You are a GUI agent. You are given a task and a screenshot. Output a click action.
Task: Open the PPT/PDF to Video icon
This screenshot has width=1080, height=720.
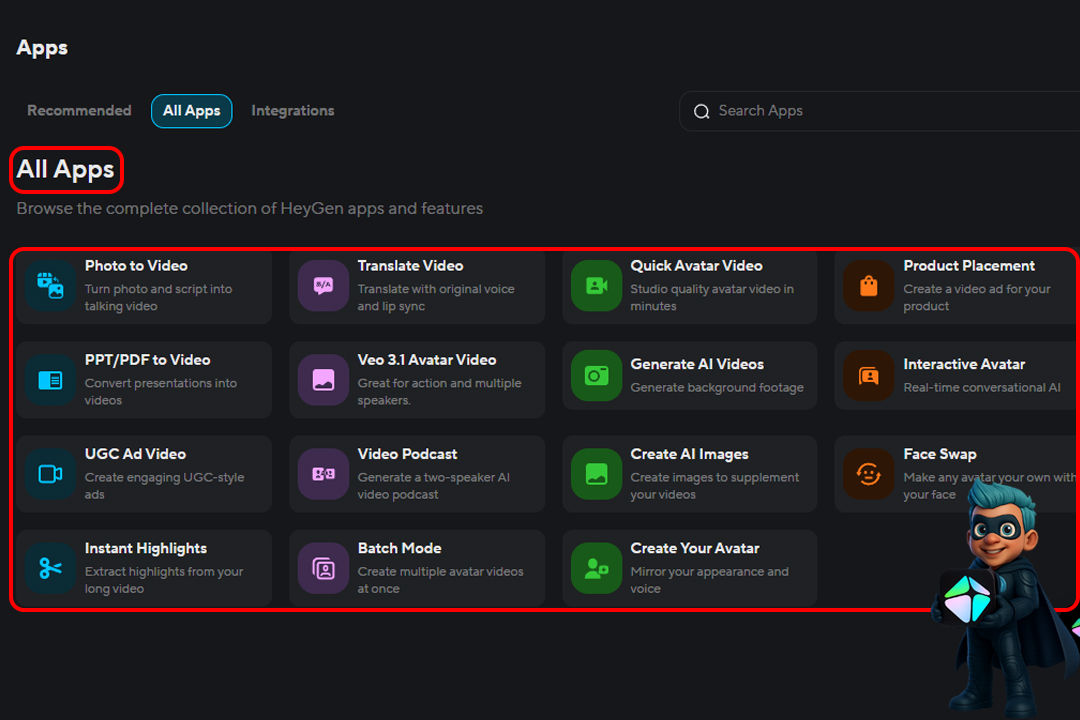click(x=50, y=380)
